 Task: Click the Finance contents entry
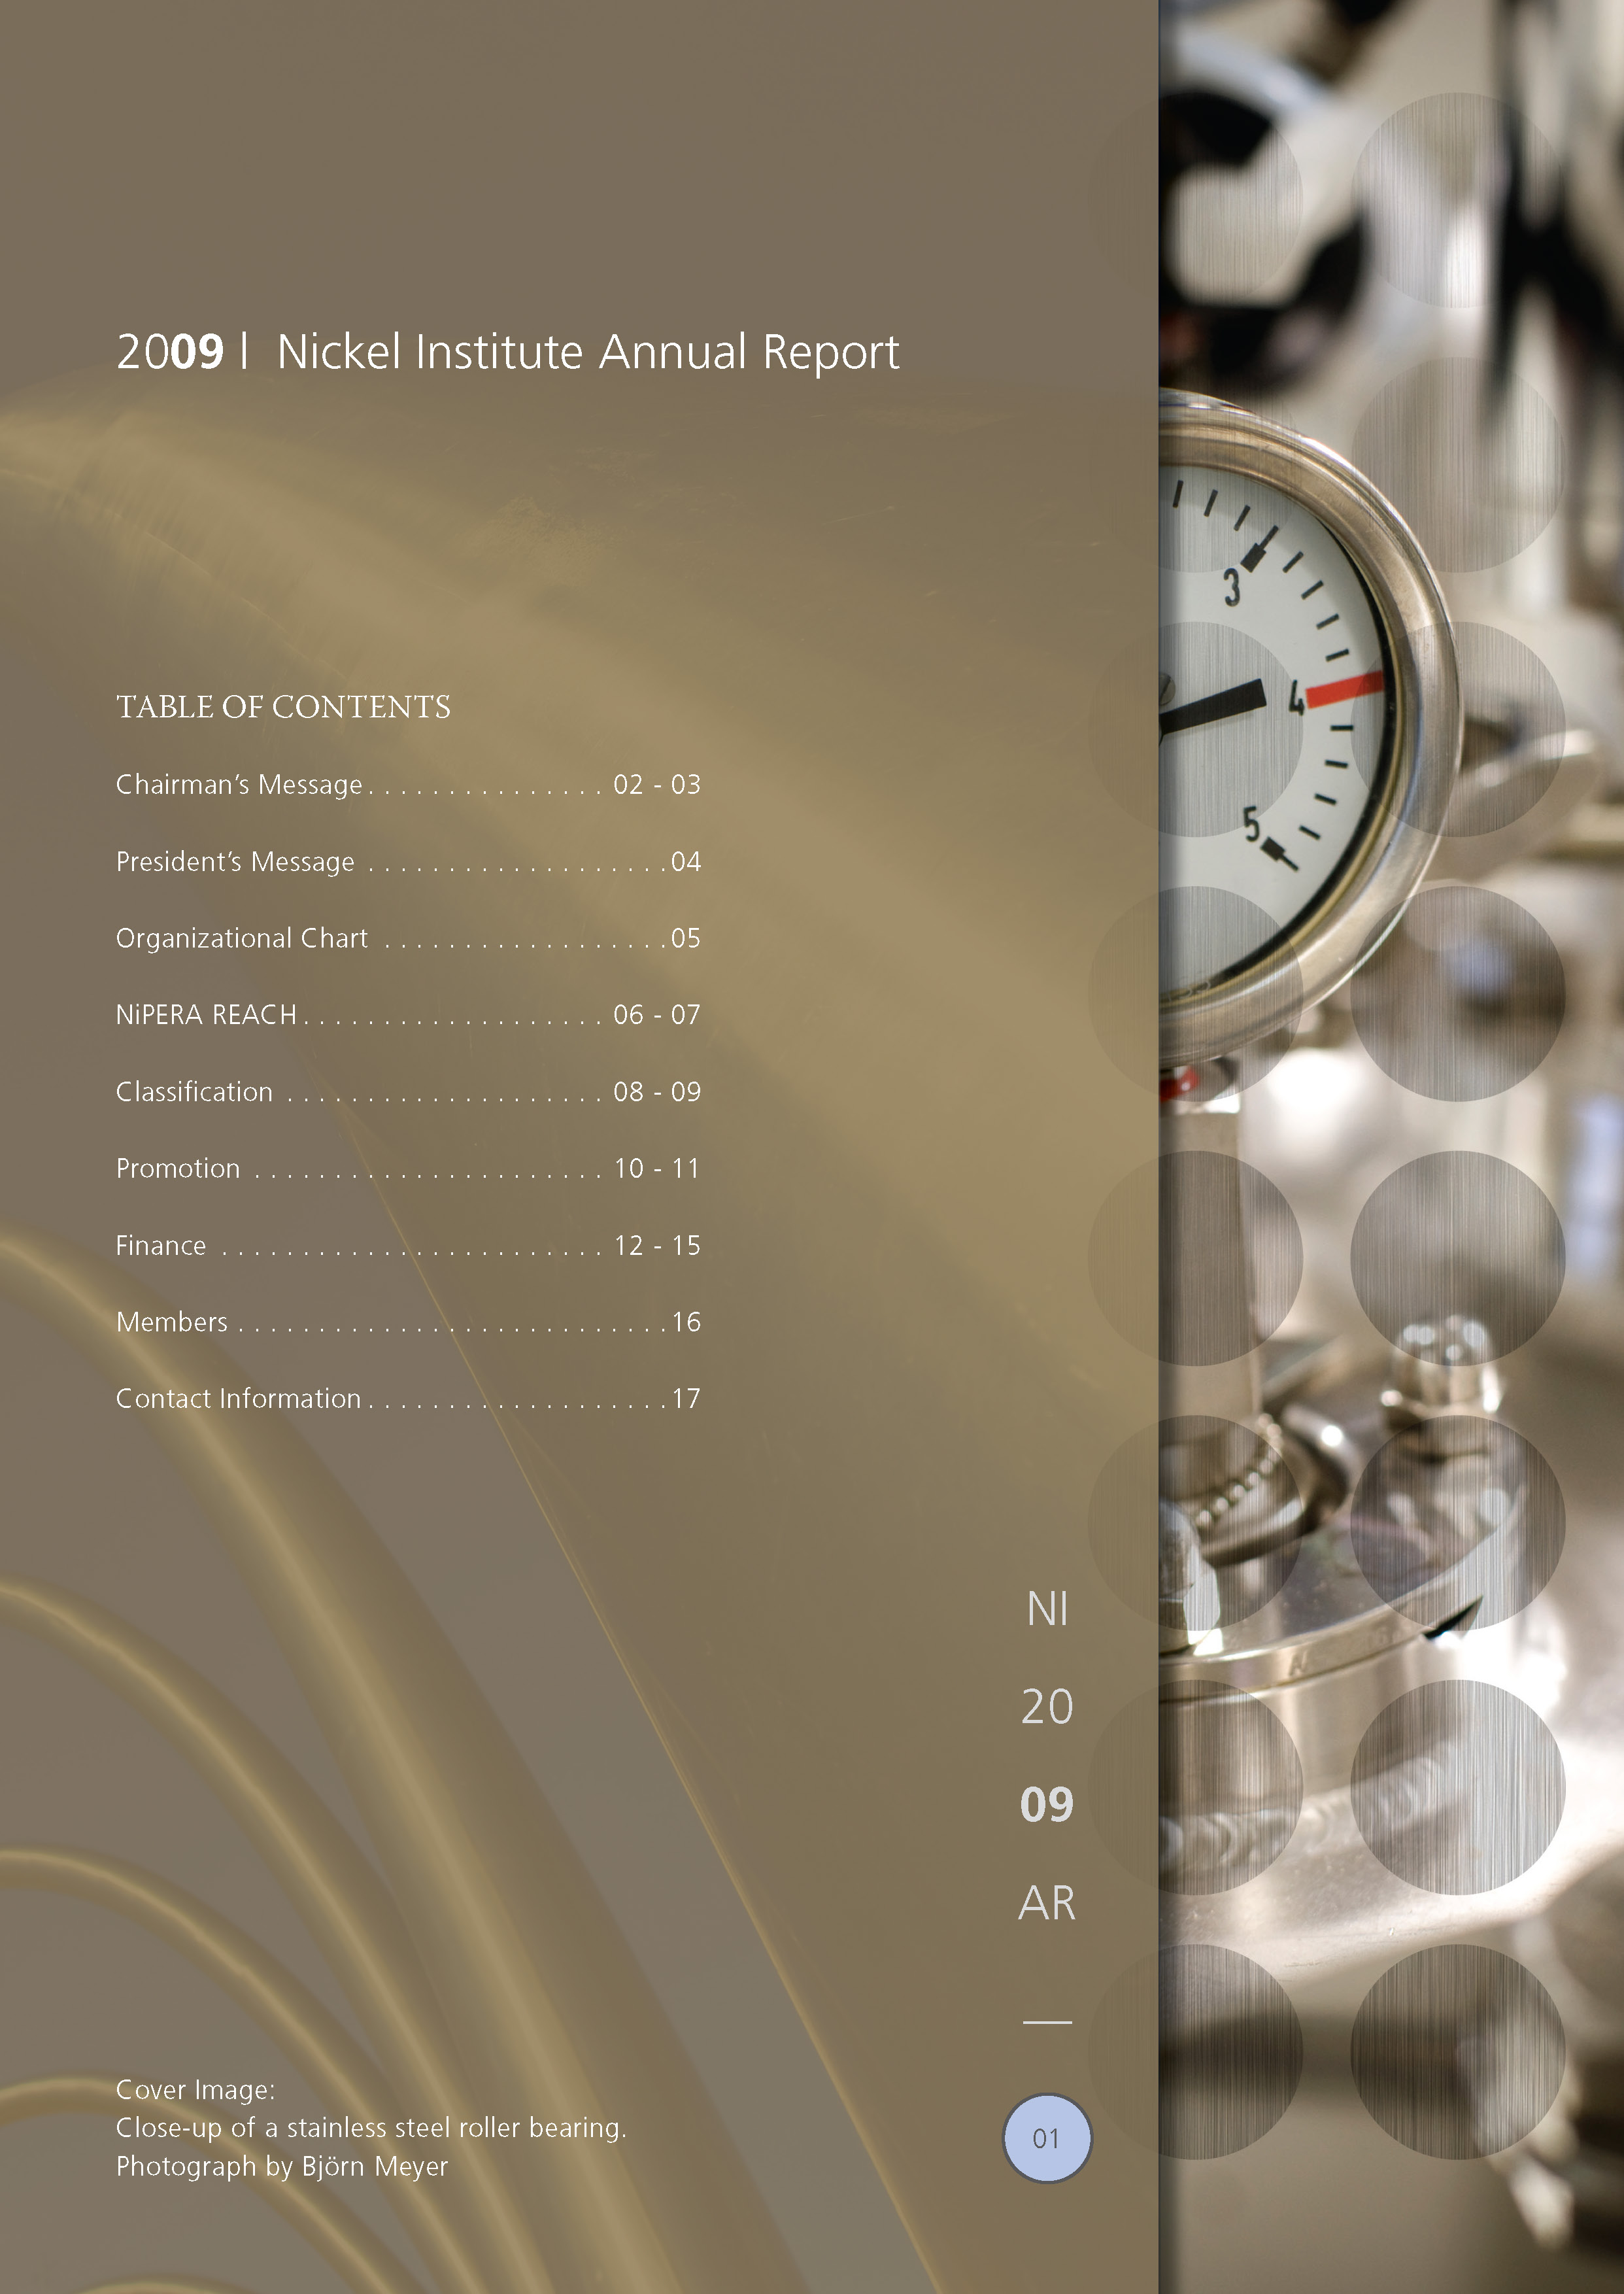click(x=161, y=1246)
